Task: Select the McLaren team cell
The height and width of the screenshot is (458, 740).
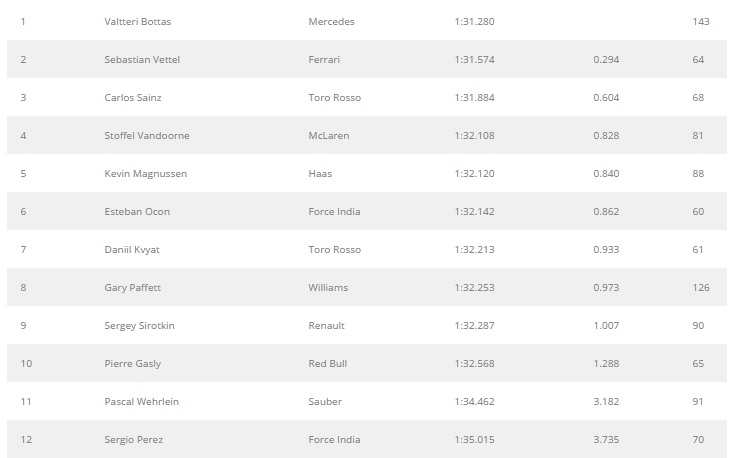Action: click(329, 136)
